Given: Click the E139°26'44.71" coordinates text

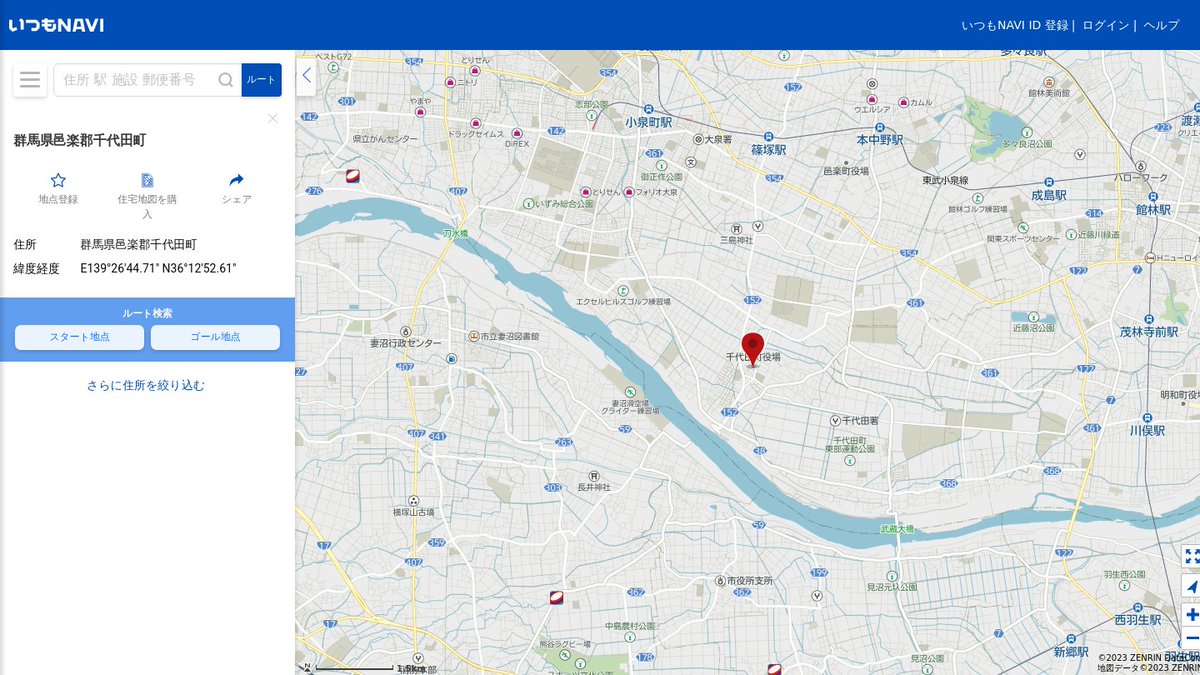Looking at the screenshot, I should (120, 268).
